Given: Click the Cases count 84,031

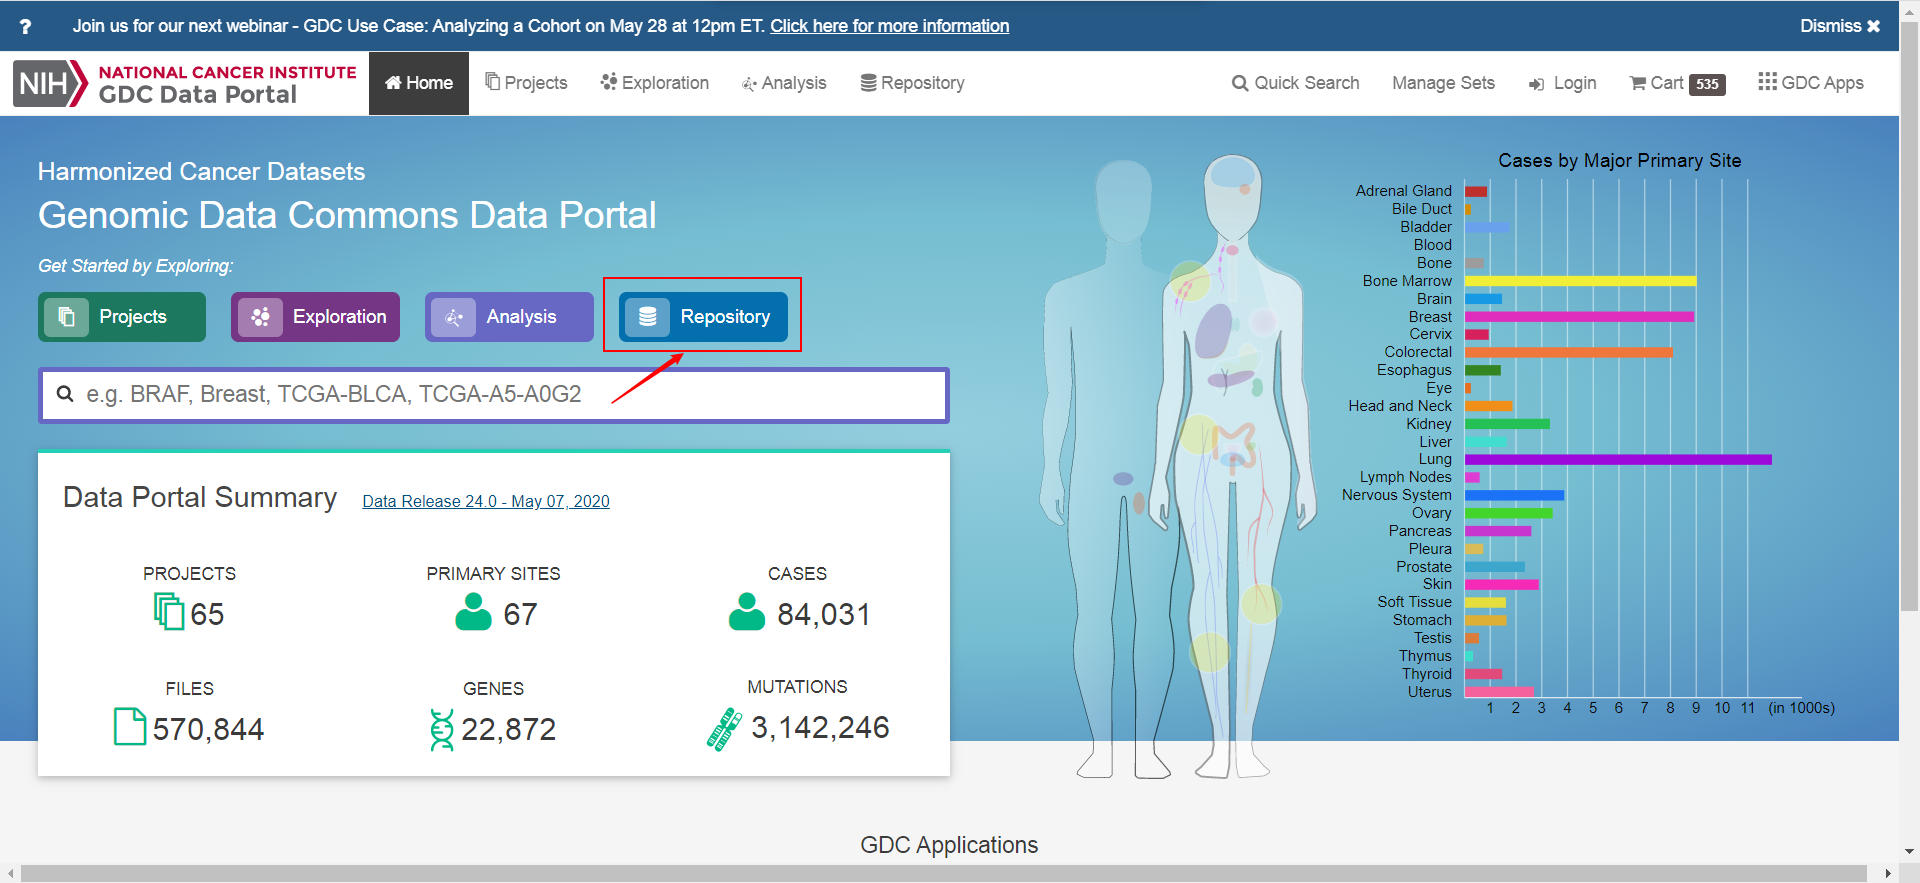Looking at the screenshot, I should pos(824,614).
